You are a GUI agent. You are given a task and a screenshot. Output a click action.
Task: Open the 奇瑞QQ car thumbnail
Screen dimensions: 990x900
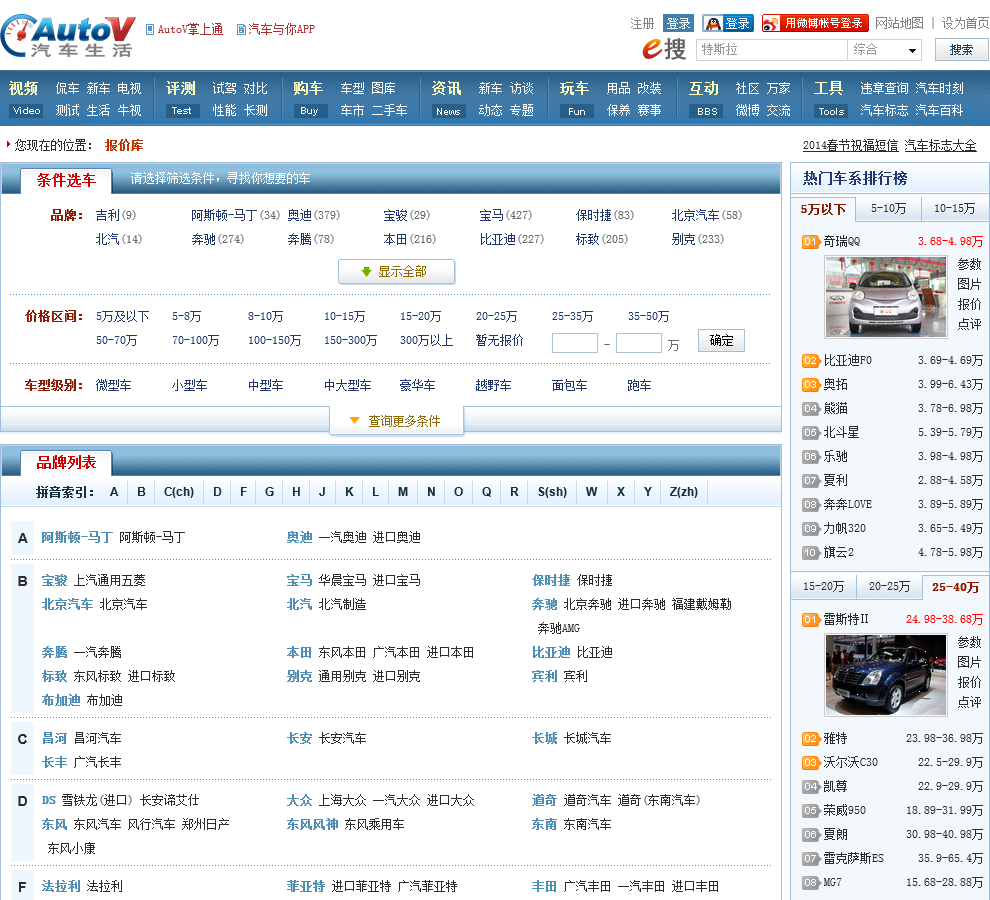pyautogui.click(x=886, y=297)
